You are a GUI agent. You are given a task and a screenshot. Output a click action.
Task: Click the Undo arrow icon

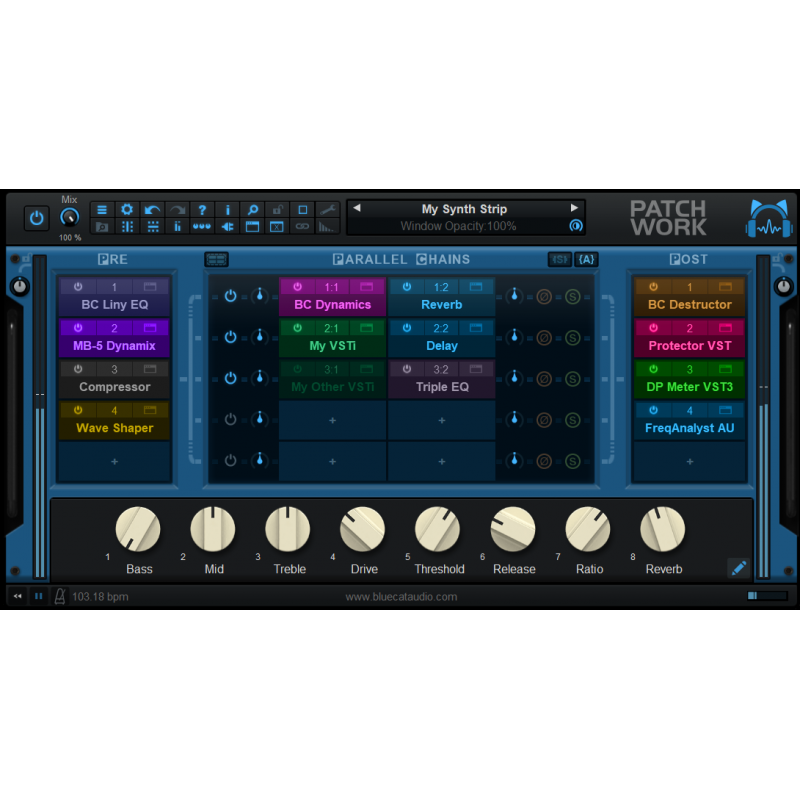(x=152, y=209)
